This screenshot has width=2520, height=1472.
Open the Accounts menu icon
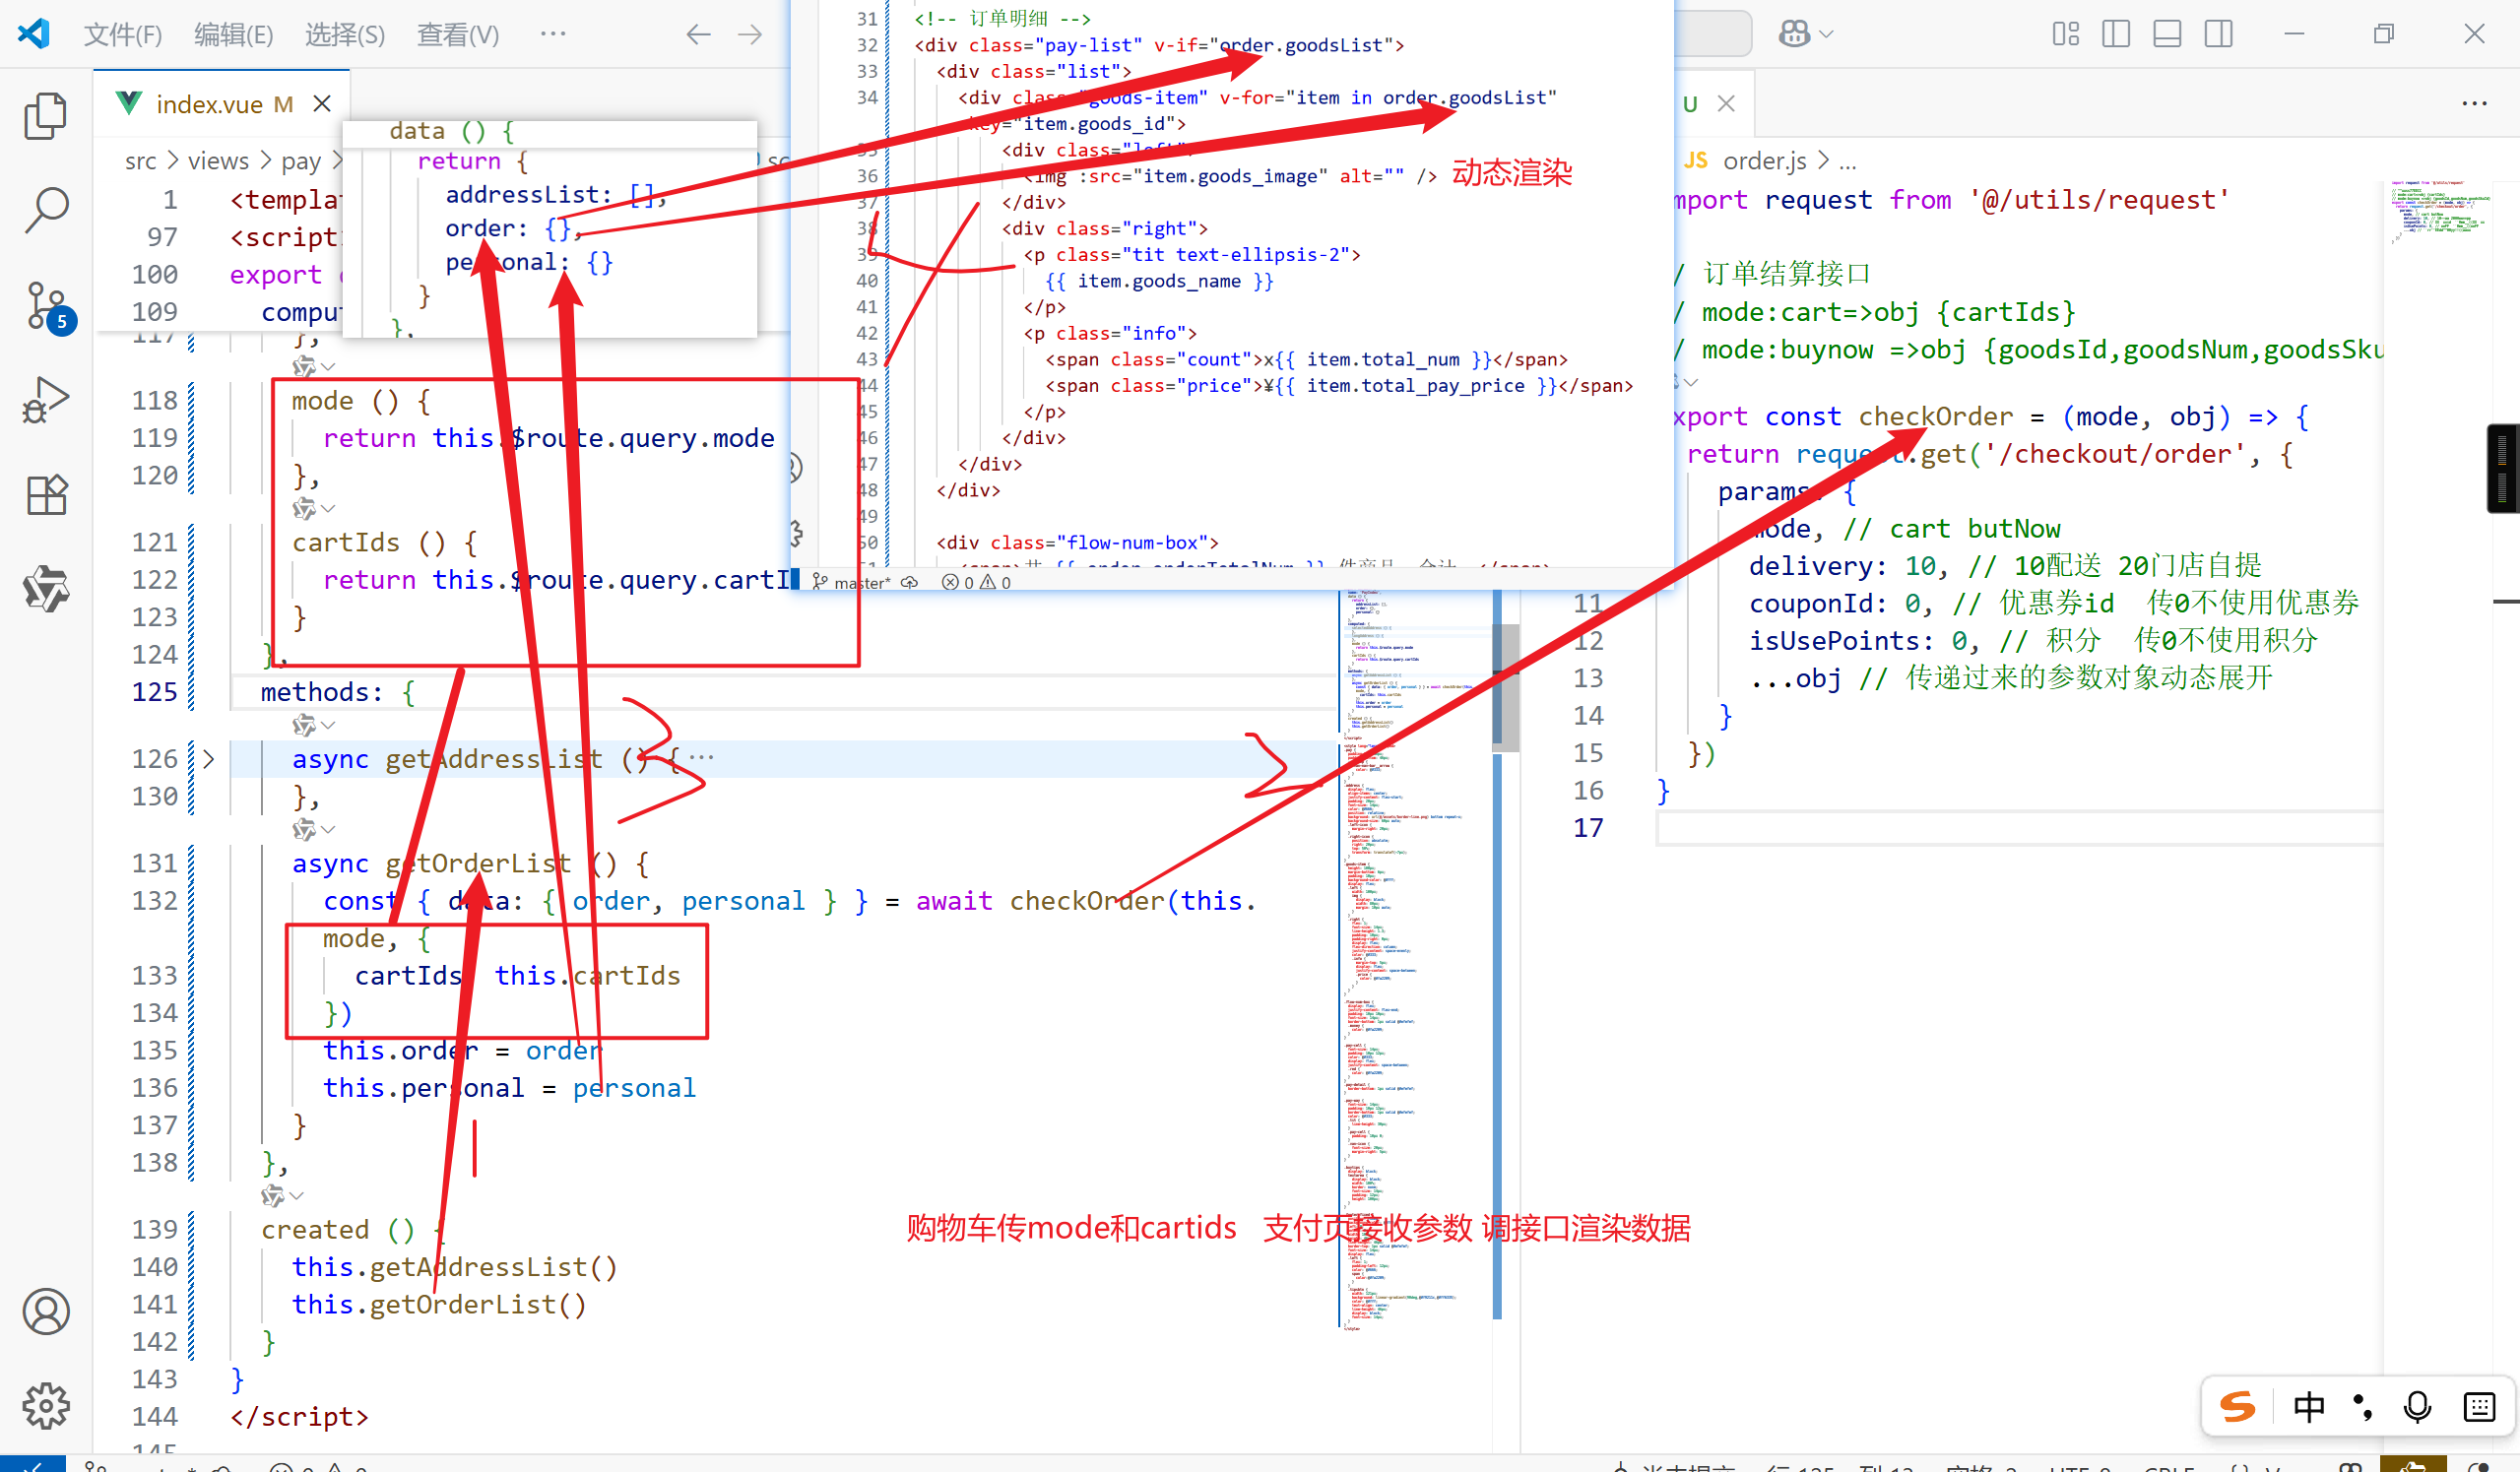click(45, 1311)
